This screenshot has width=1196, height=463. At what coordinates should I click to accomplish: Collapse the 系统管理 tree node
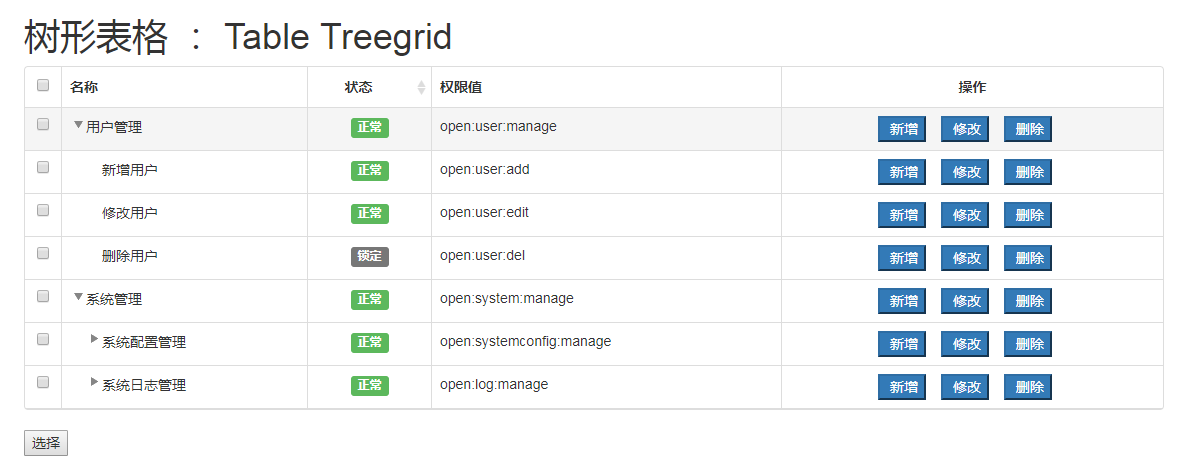78,297
